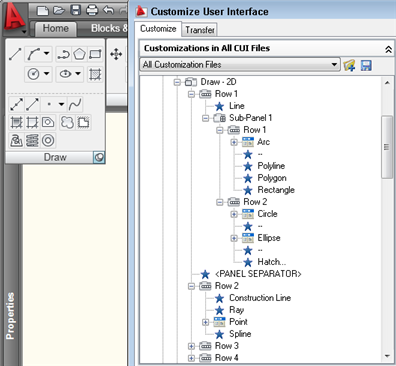This screenshot has height=366, width=396.
Task: Click the load partial customization file icon
Action: [x=349, y=65]
